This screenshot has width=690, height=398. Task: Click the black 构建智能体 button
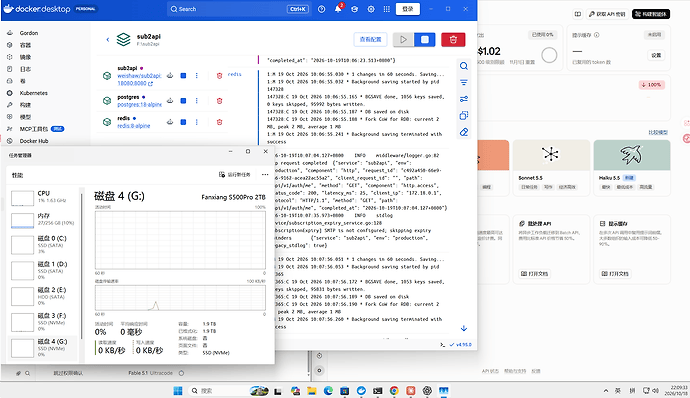point(651,14)
